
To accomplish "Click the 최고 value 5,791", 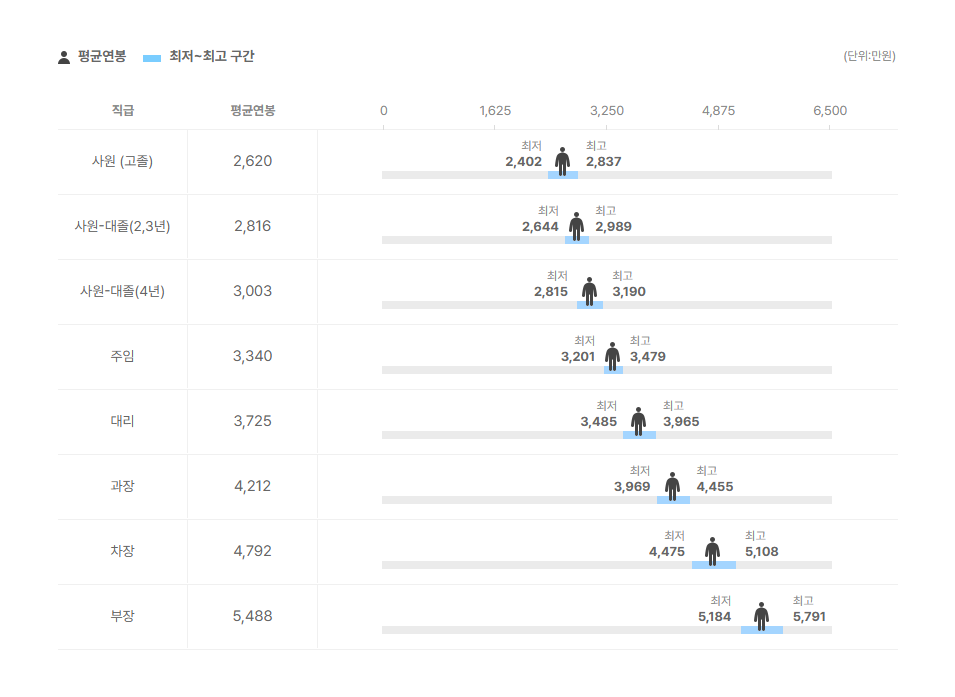I will point(809,617).
